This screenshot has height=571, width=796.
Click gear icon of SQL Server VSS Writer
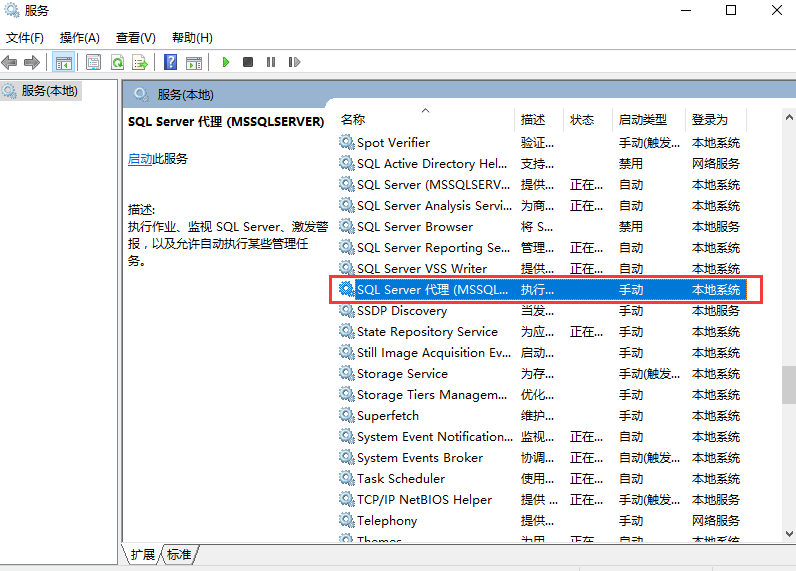tap(347, 268)
